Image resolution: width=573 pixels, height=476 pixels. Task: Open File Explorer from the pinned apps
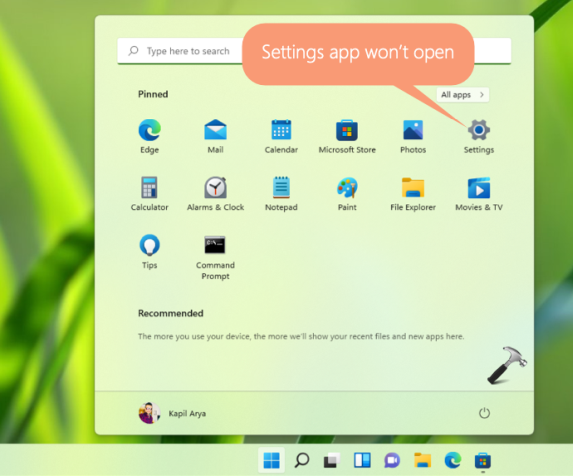tap(413, 193)
